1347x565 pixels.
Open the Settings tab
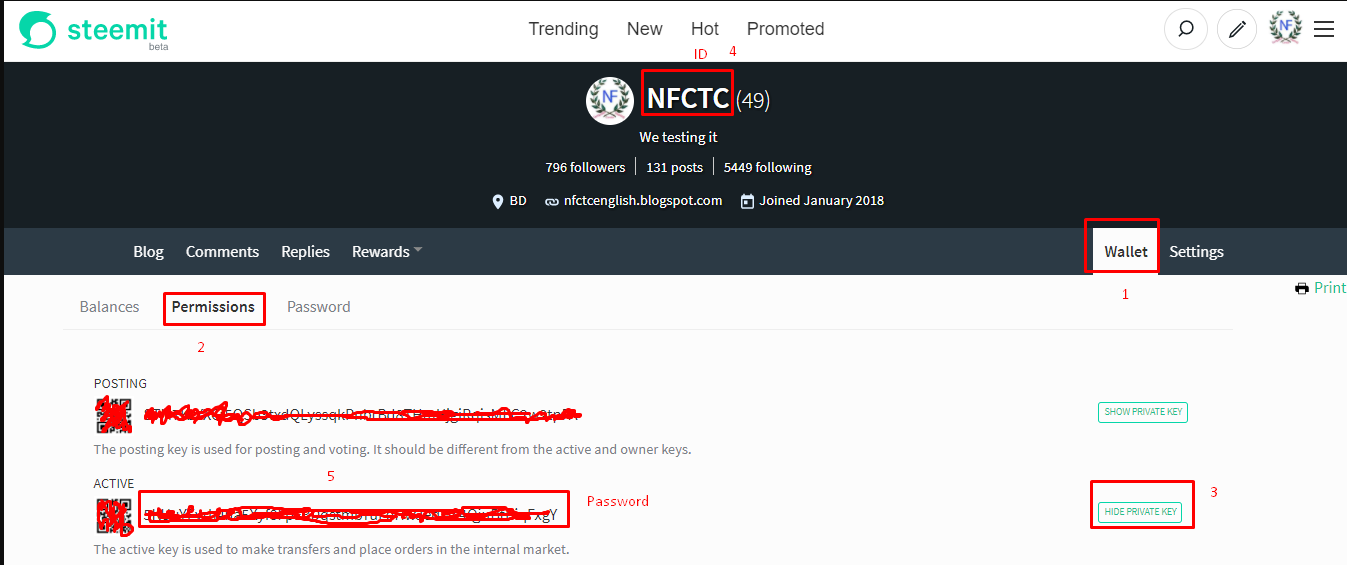(1196, 252)
